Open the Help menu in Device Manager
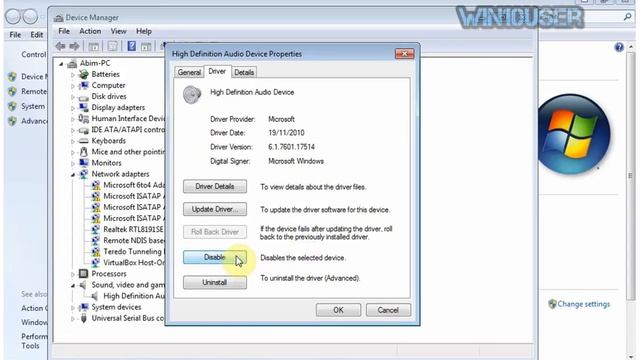Image resolution: width=640 pixels, height=360 pixels. 144,31
